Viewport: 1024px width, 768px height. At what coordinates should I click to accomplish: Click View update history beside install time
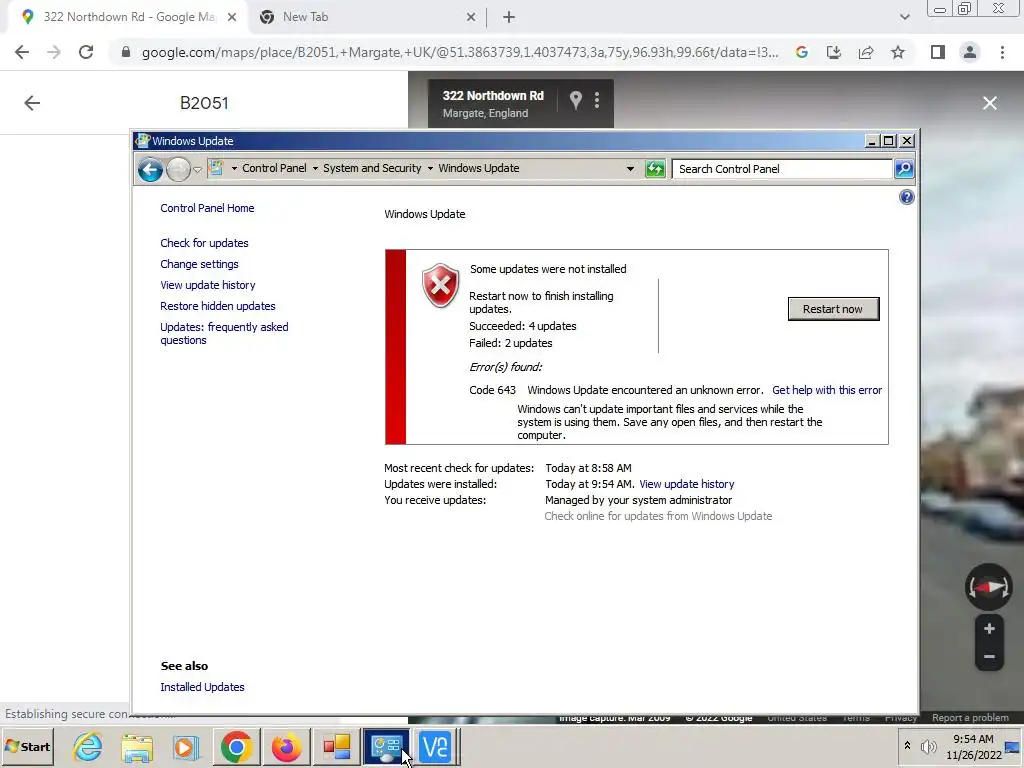686,484
